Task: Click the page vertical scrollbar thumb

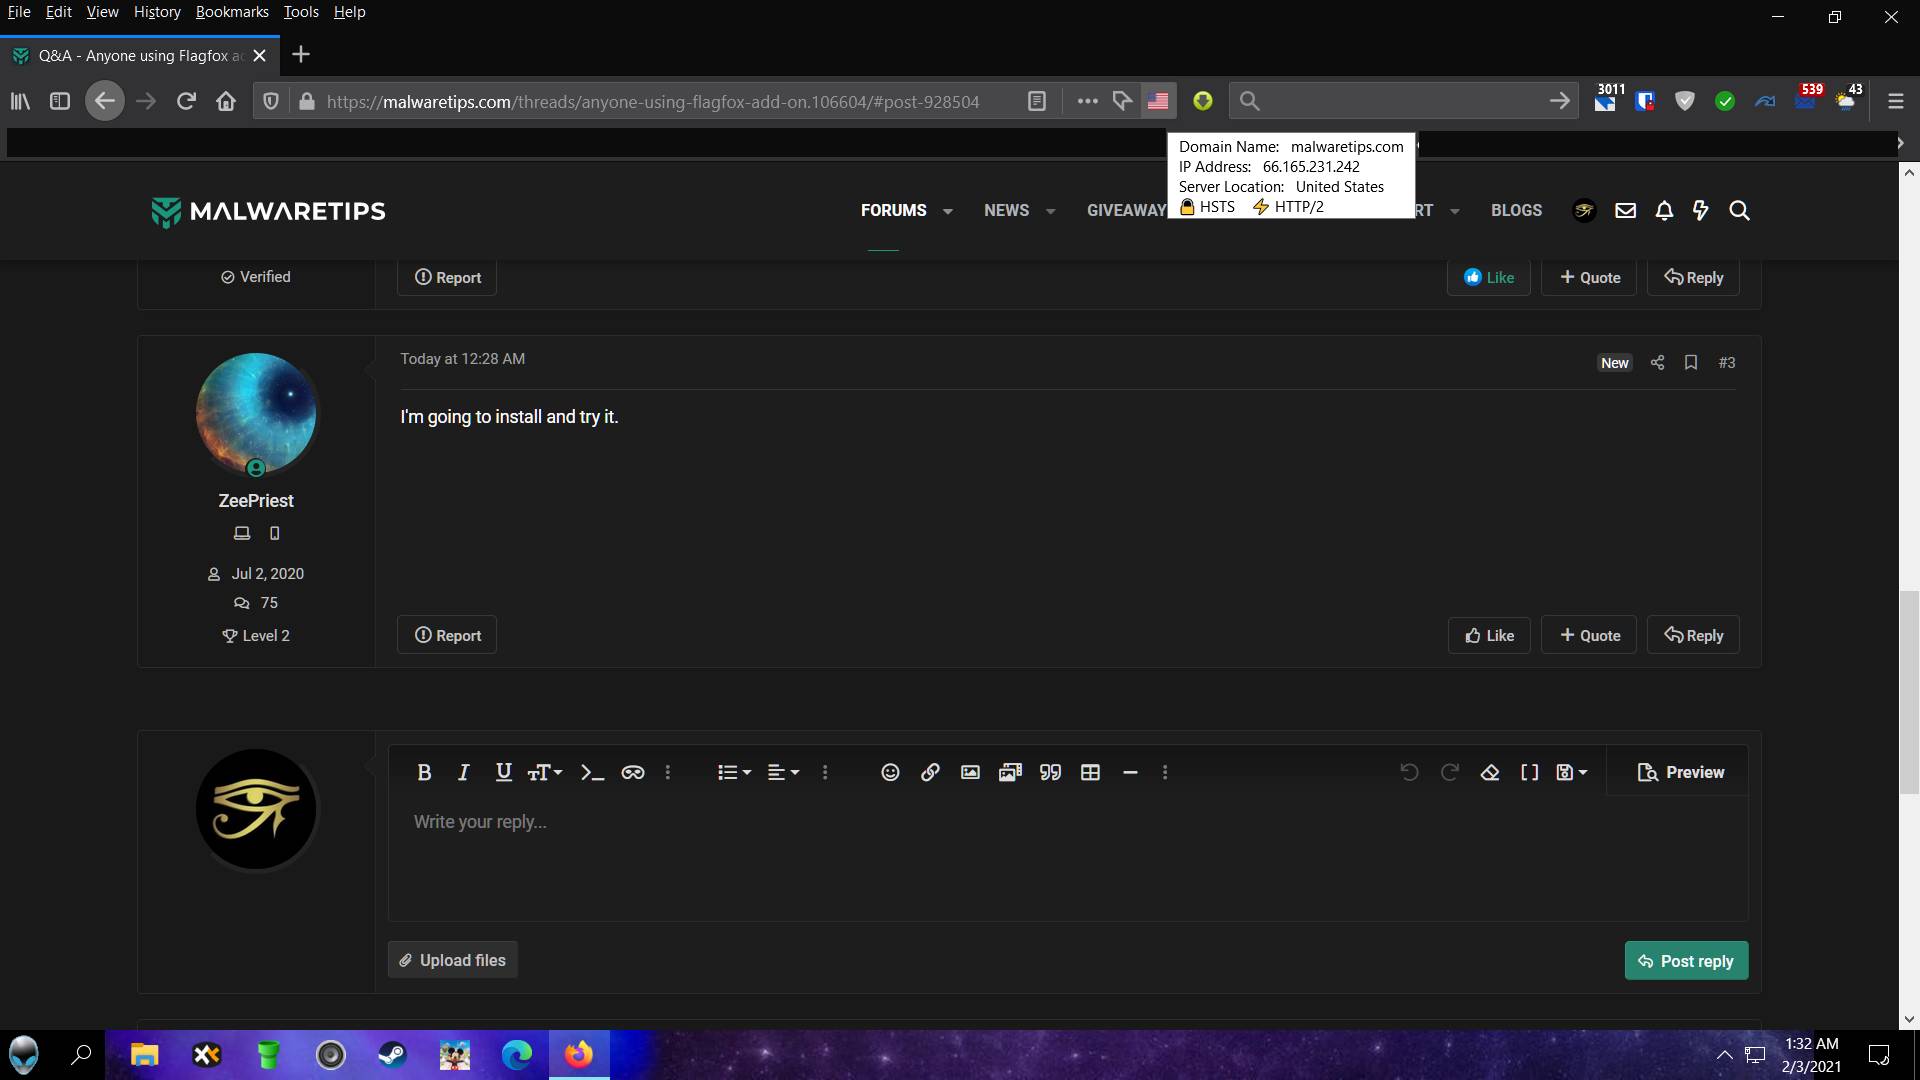Action: coord(1909,690)
